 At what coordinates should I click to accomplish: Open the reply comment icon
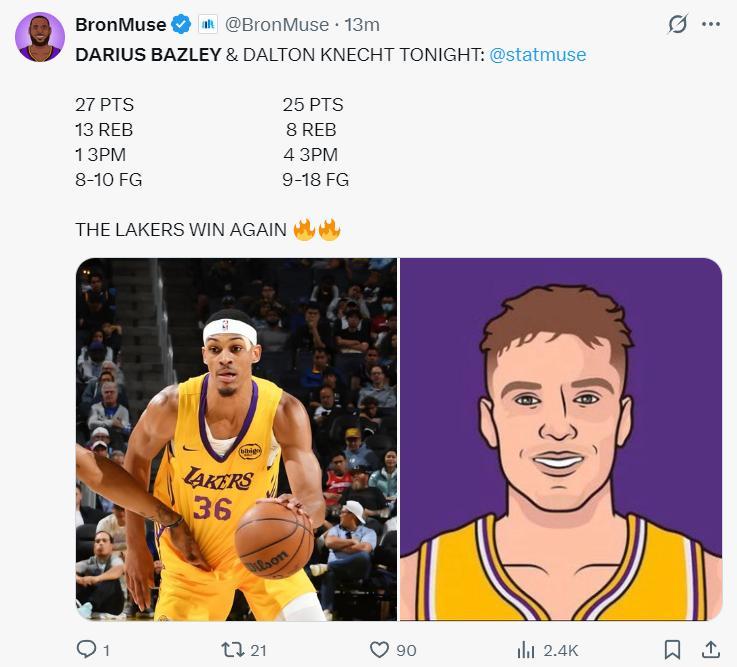(x=86, y=650)
